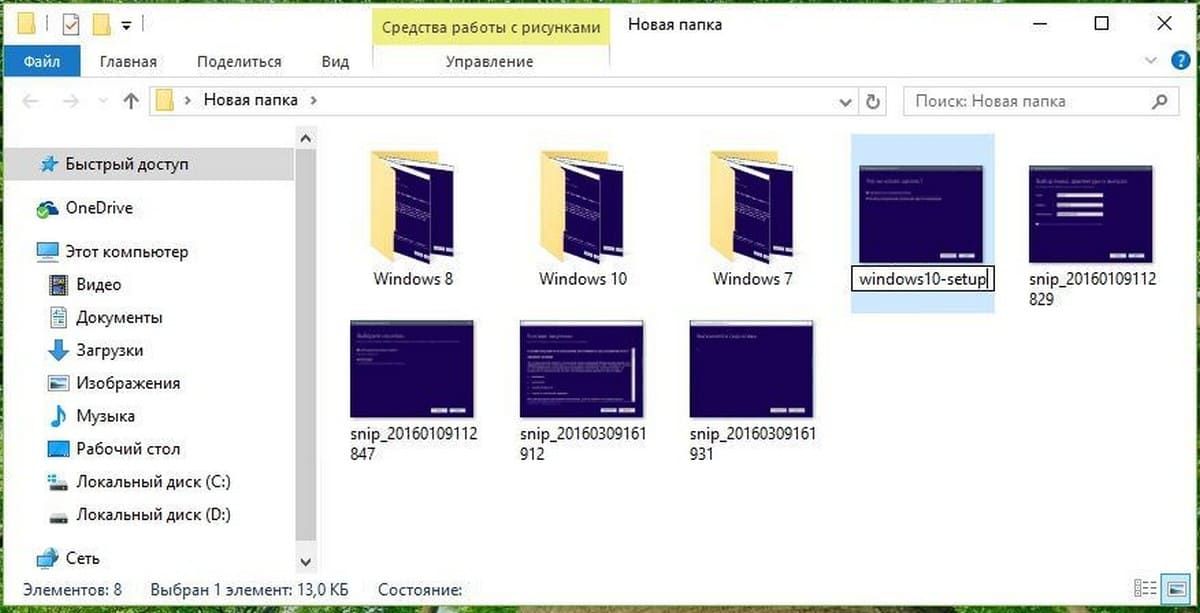Switch to the Вид ribbon tab
The width and height of the screenshot is (1200, 613).
tap(335, 61)
